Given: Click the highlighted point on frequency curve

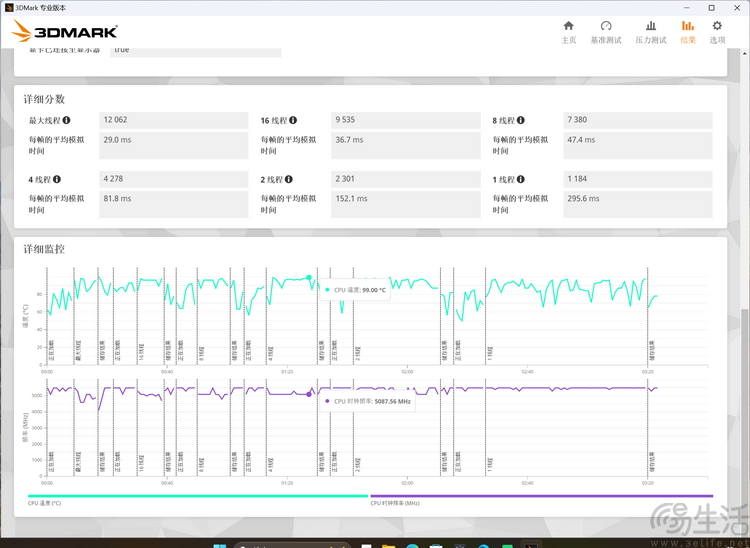Looking at the screenshot, I should 309,395.
